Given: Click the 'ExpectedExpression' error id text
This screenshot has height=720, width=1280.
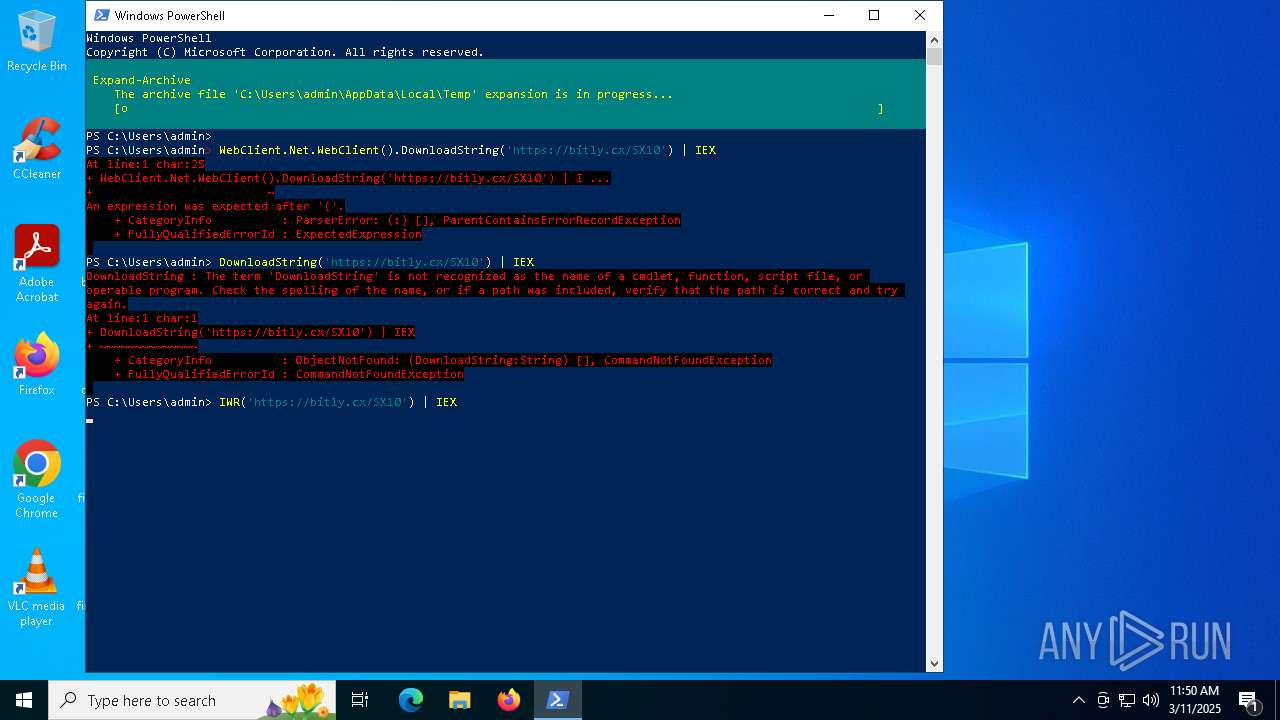Looking at the screenshot, I should pos(358,234).
